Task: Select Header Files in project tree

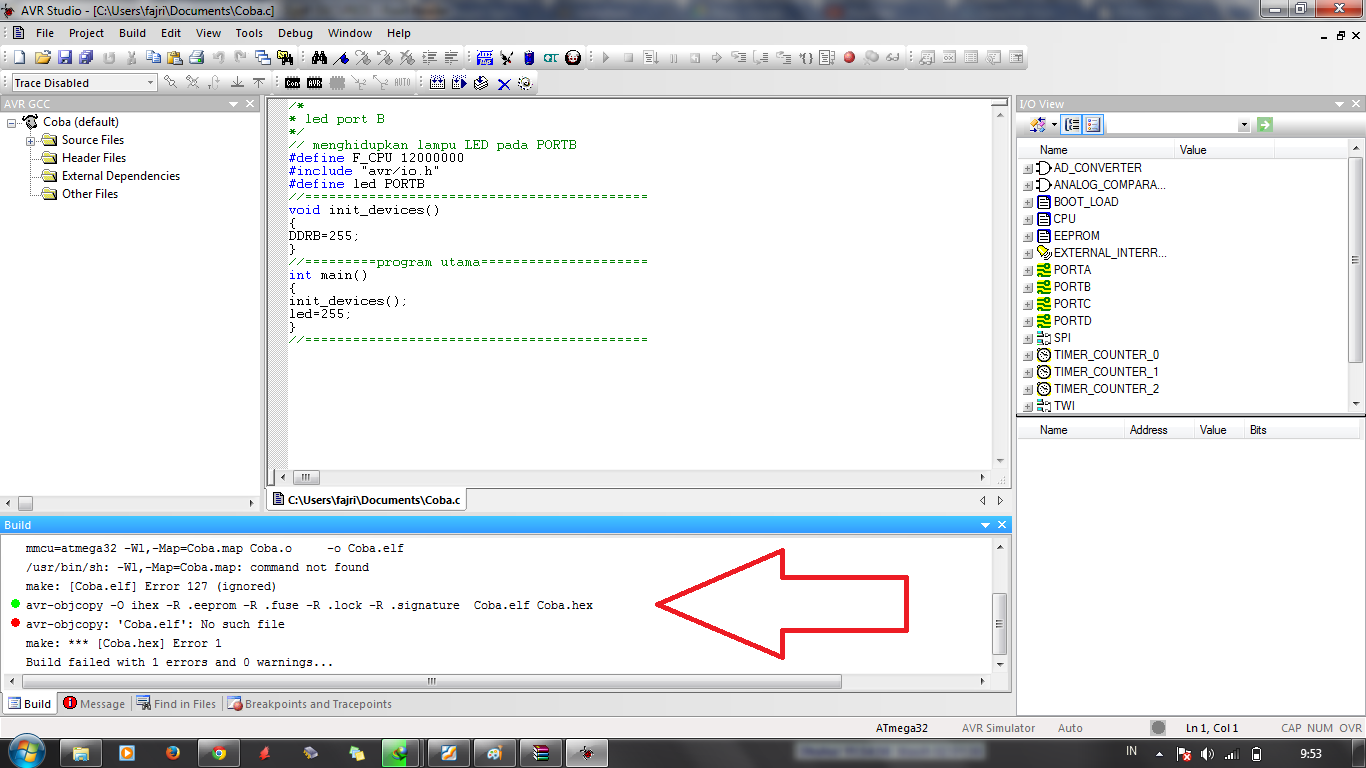Action: pos(94,158)
